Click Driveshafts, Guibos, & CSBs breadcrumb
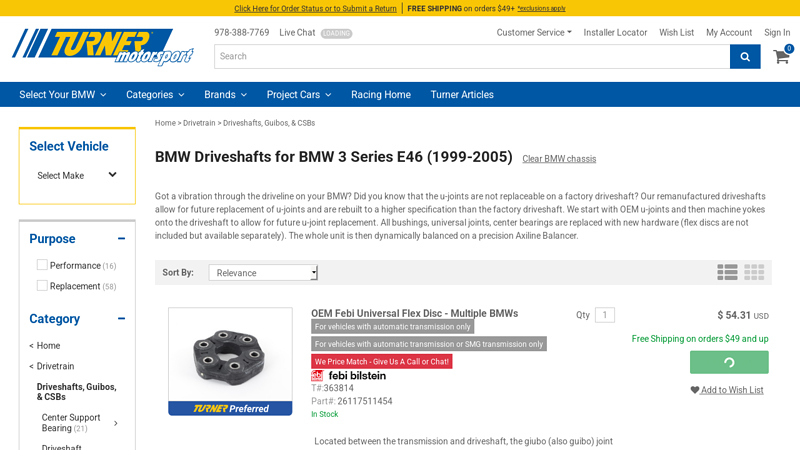Screen dimensions: 800x450 point(269,123)
